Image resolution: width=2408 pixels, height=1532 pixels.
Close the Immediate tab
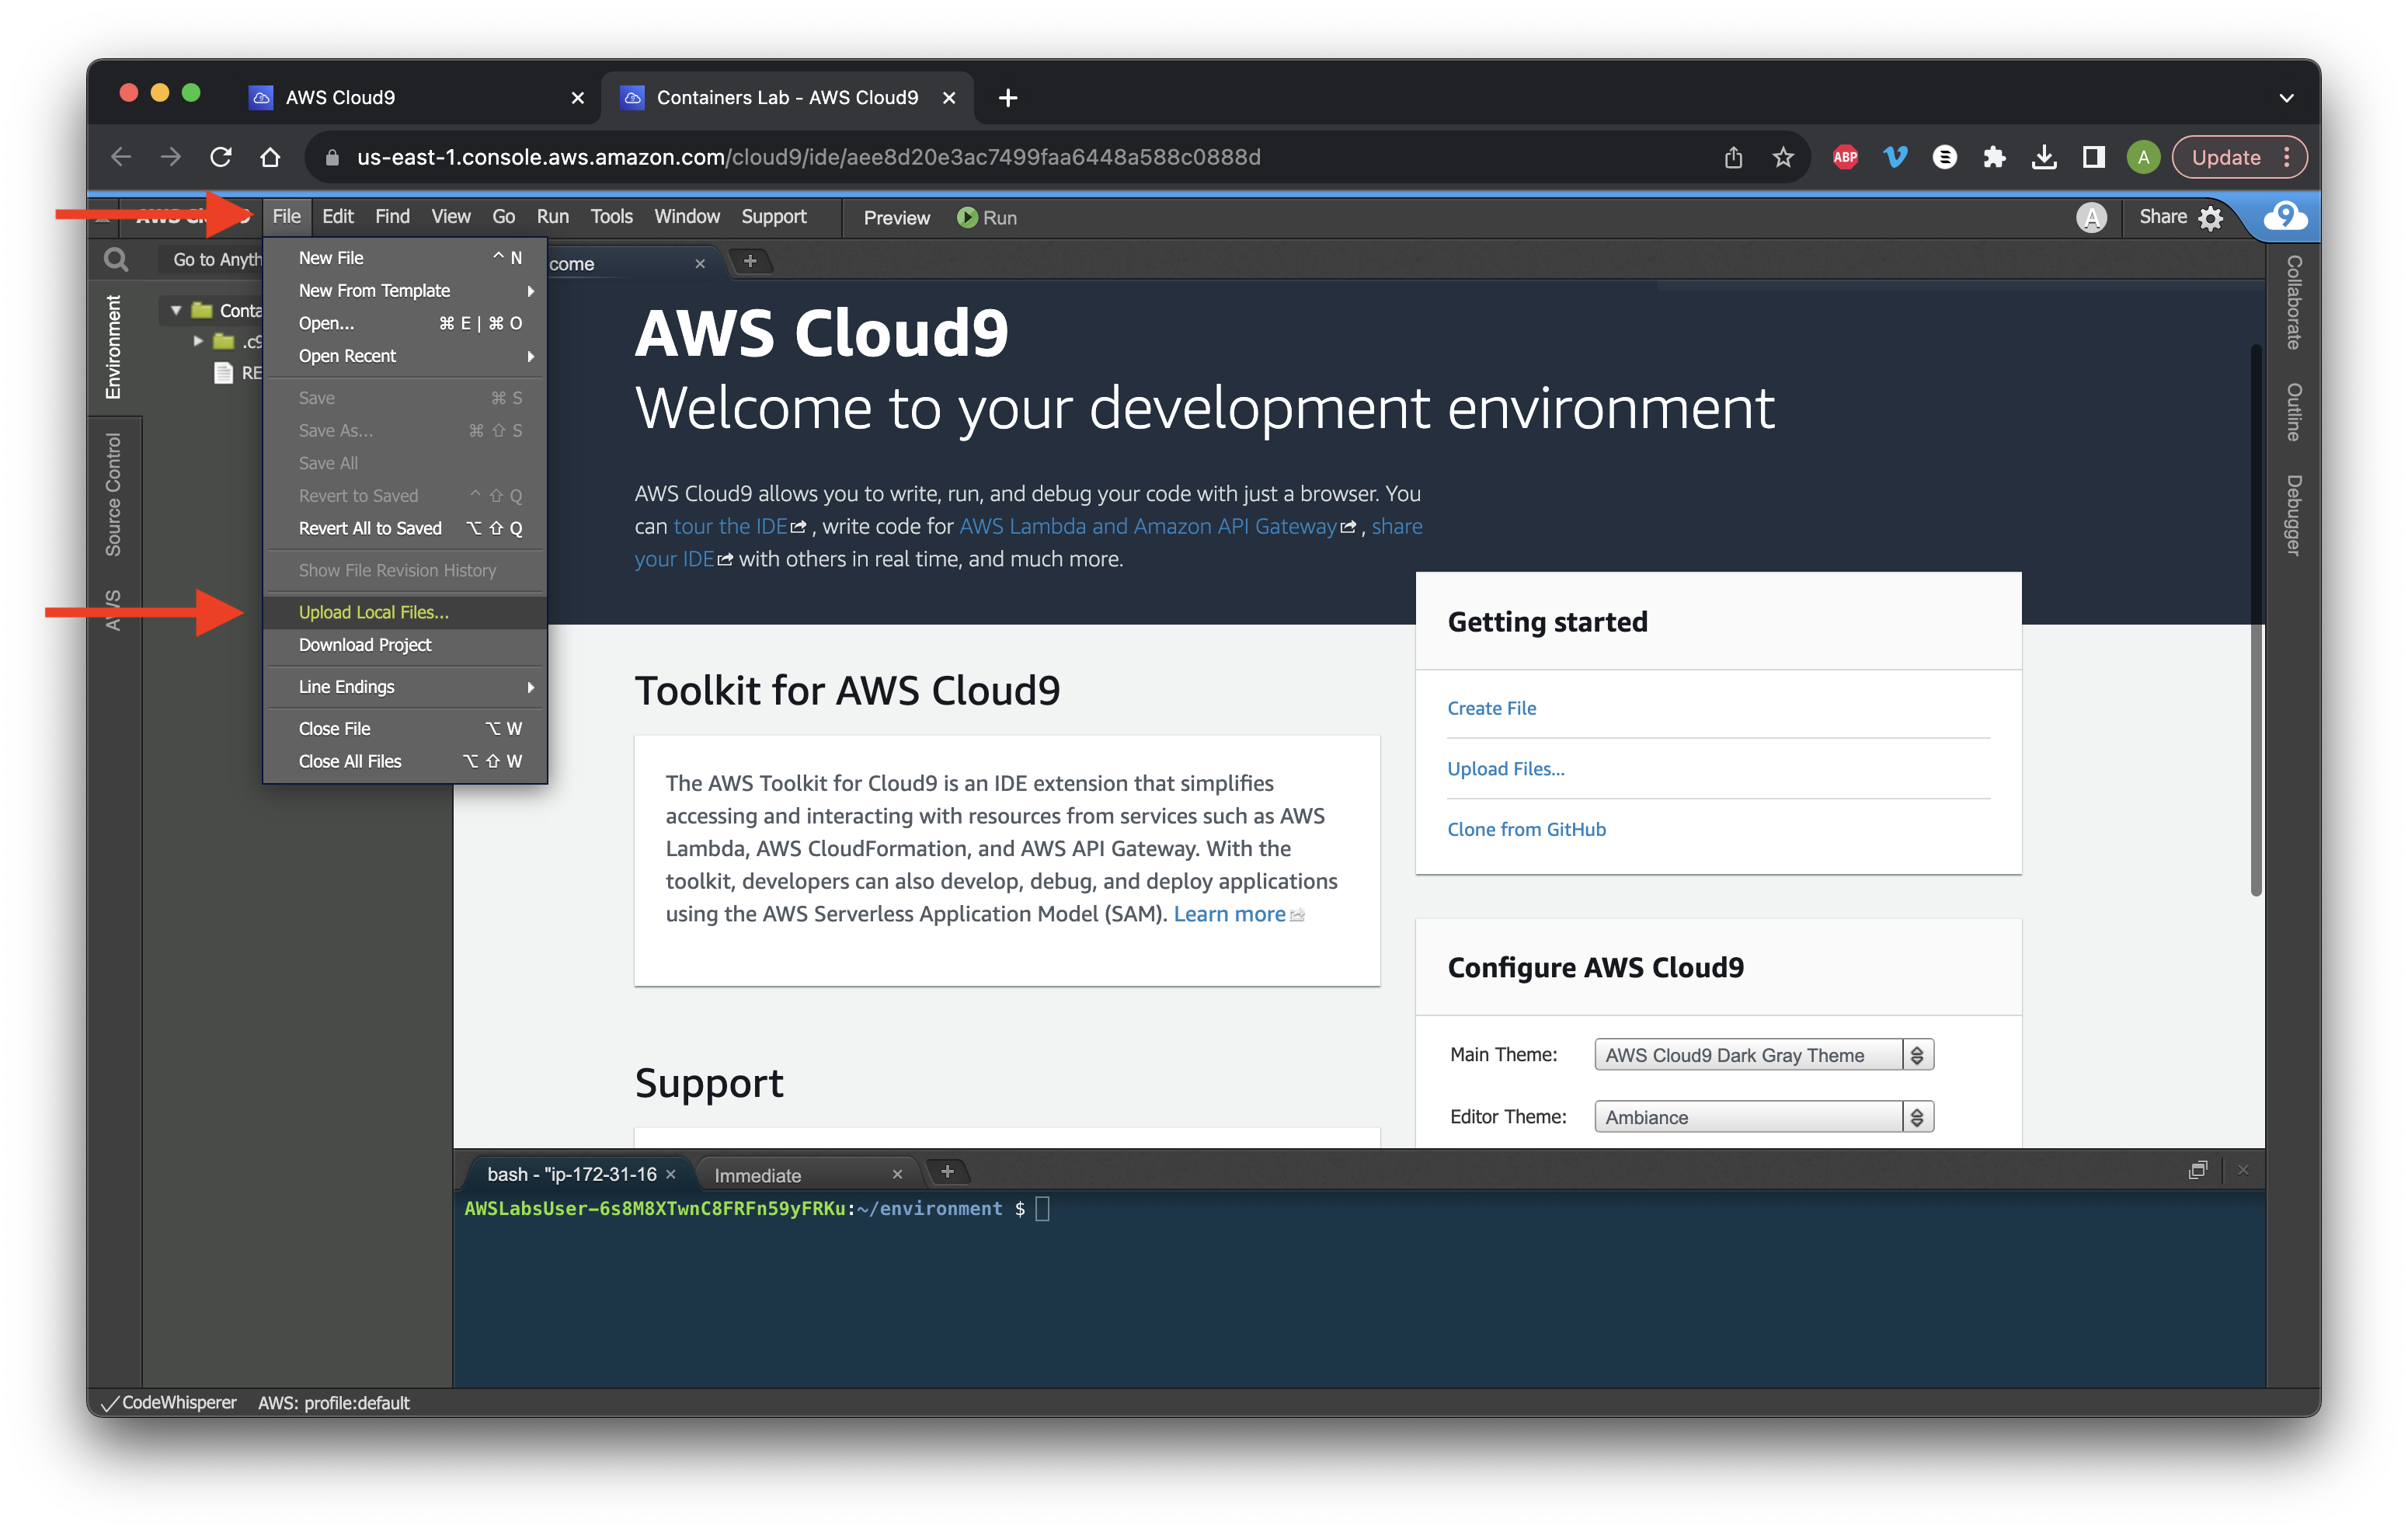[x=897, y=1174]
